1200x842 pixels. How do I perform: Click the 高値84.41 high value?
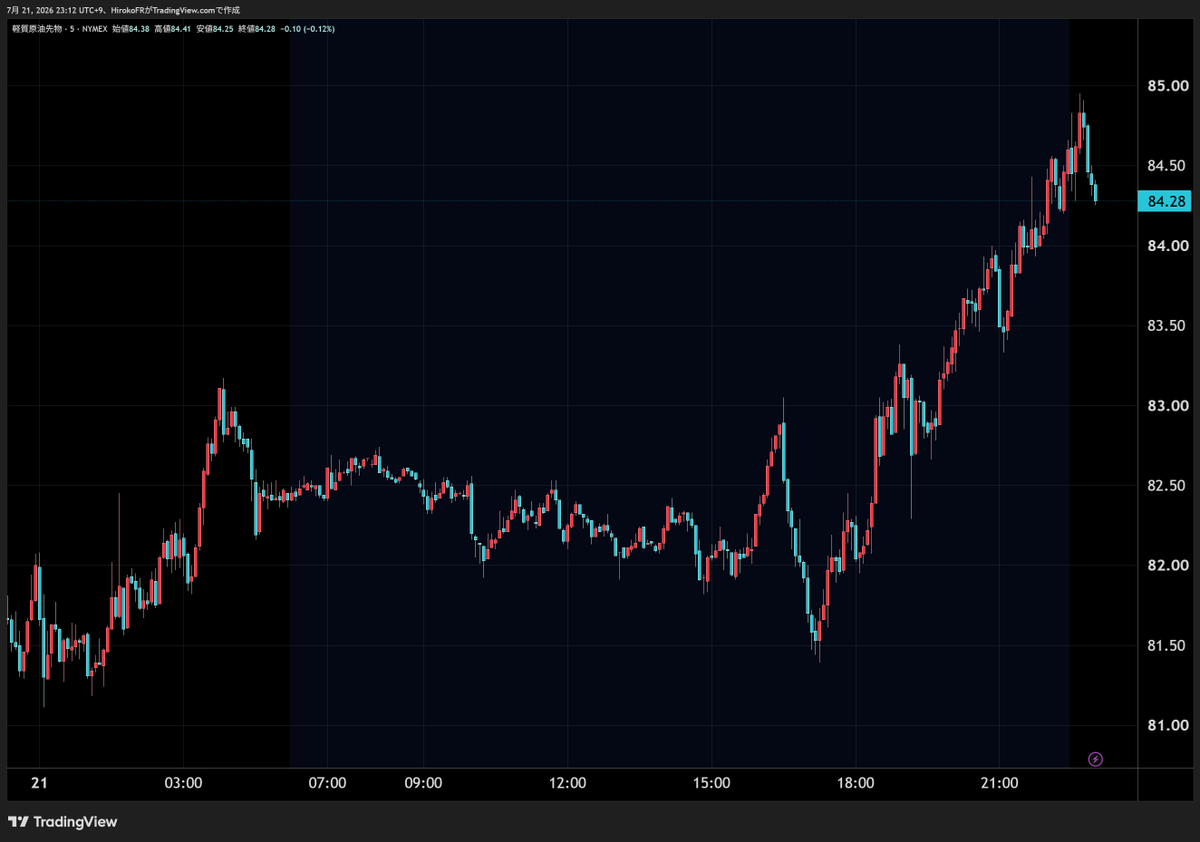(172, 29)
